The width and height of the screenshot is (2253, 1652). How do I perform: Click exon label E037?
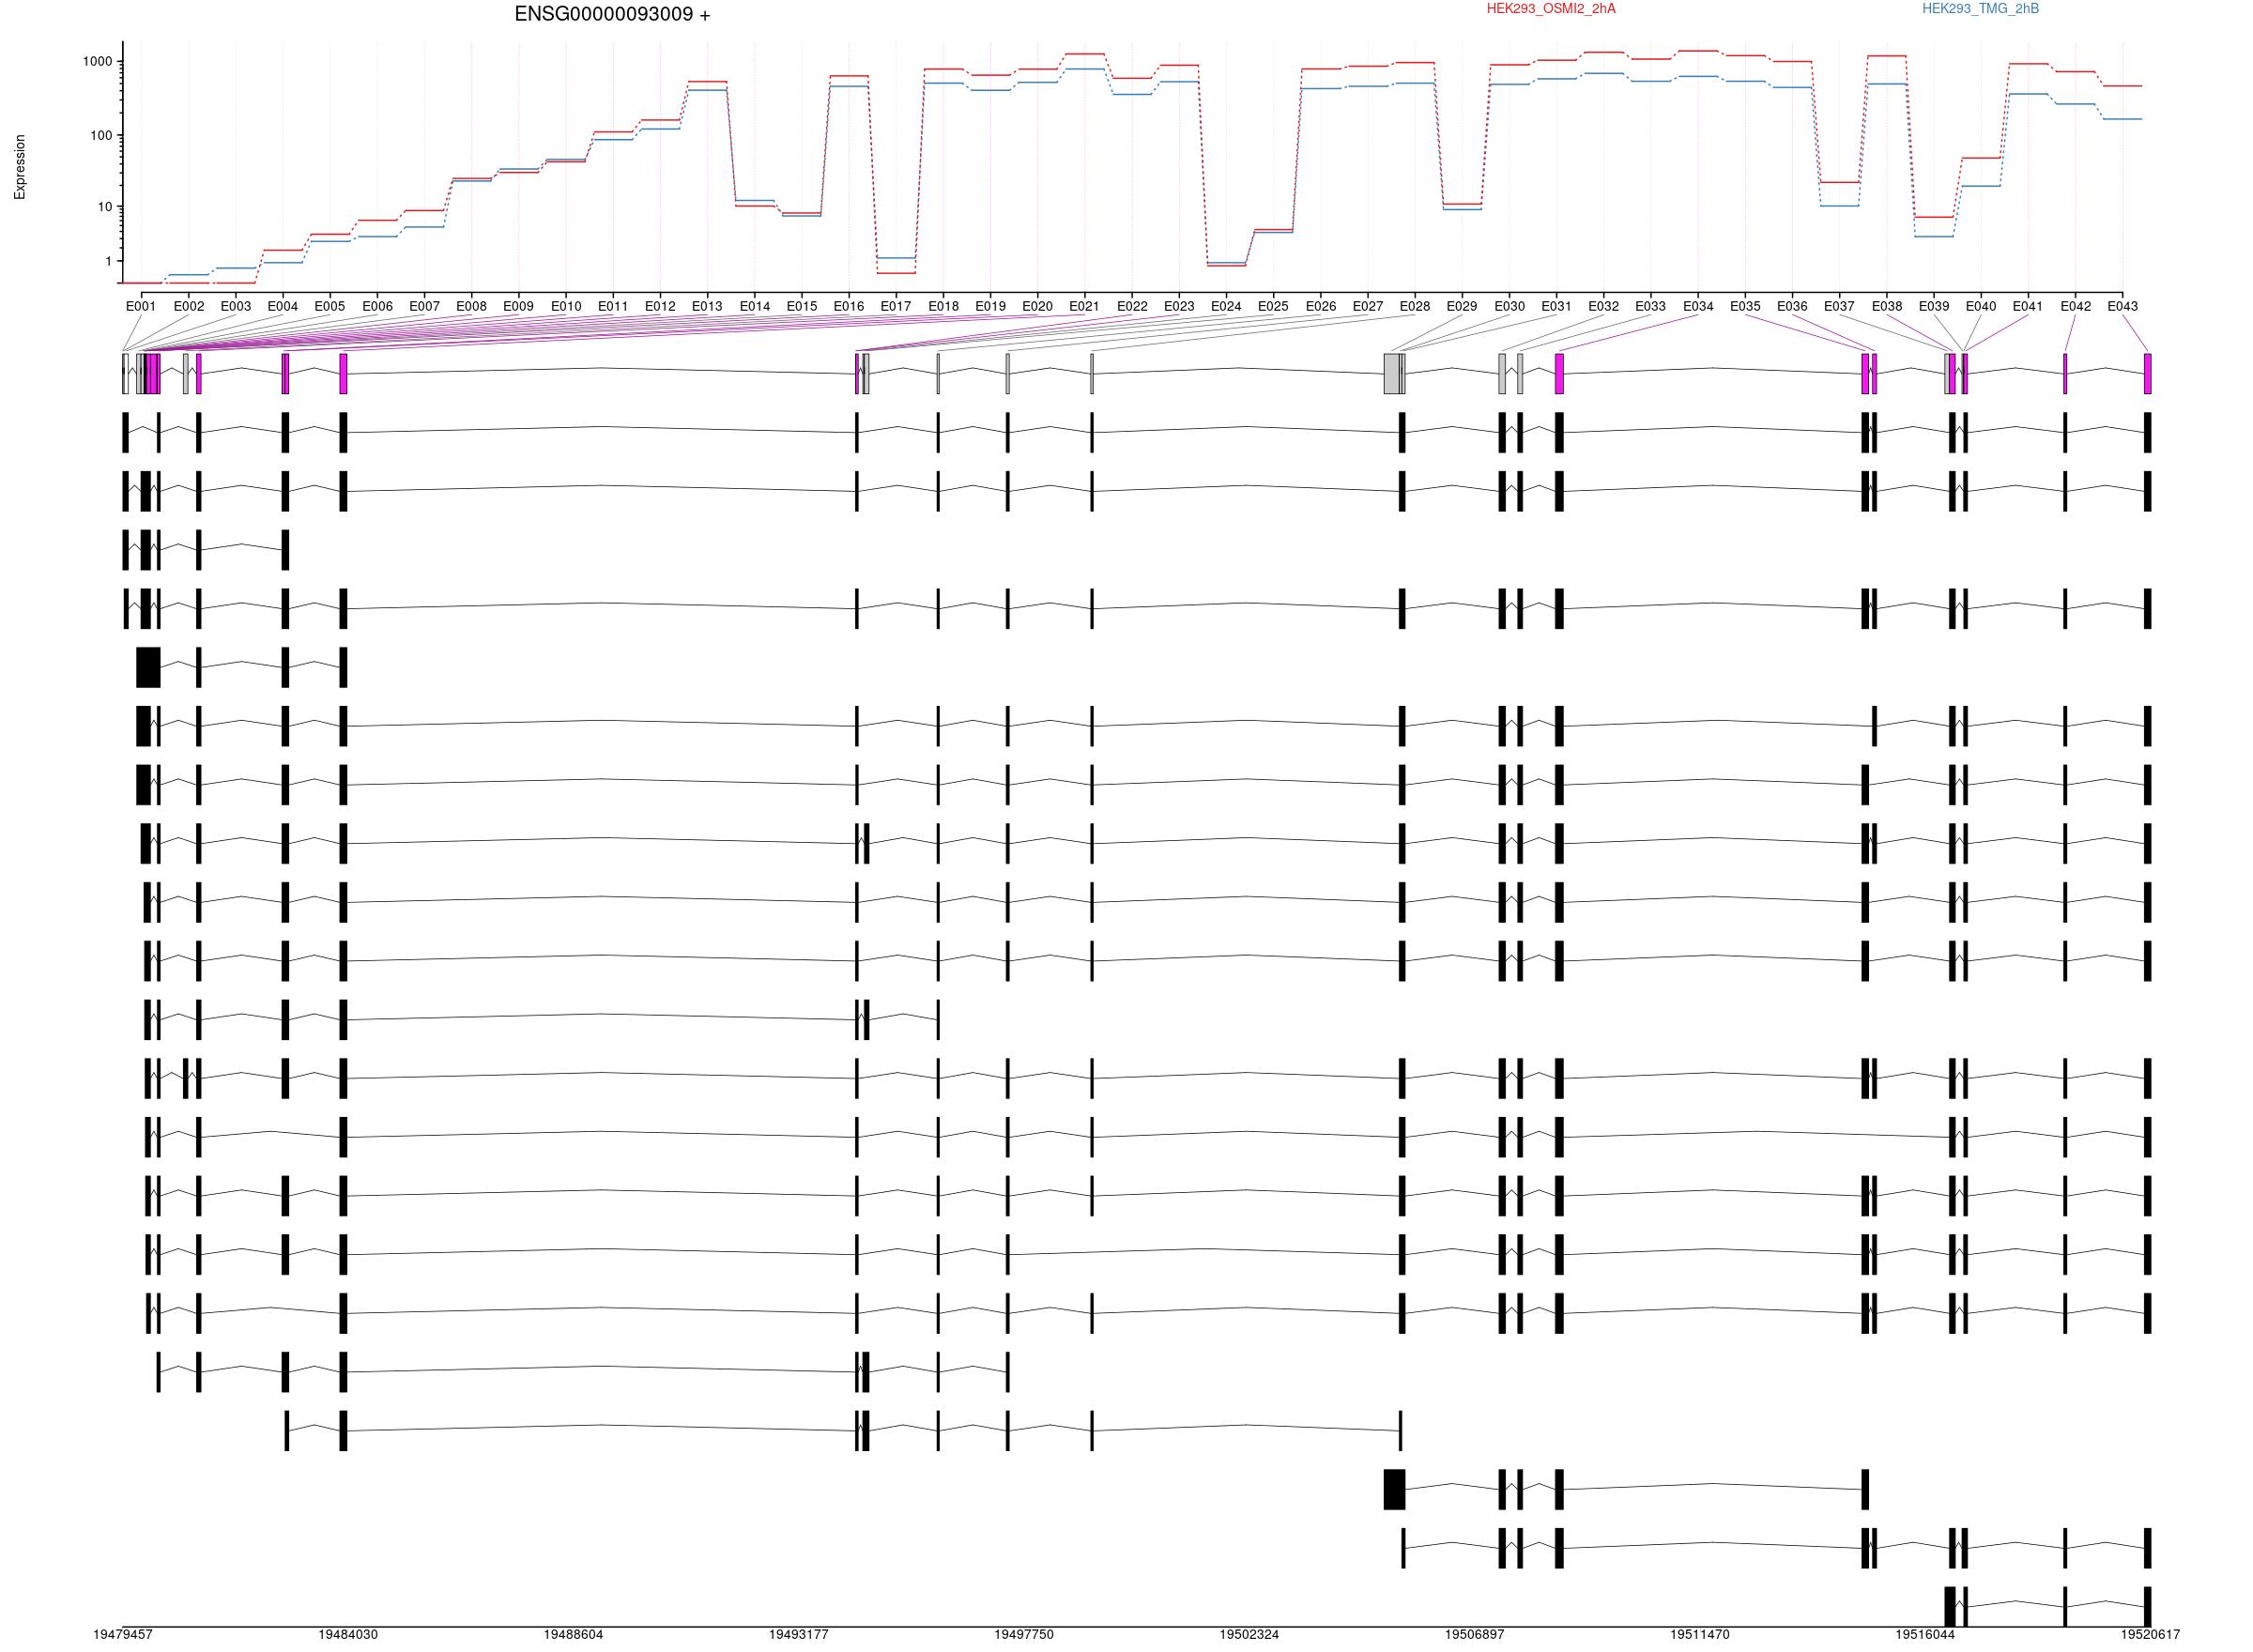click(1839, 306)
